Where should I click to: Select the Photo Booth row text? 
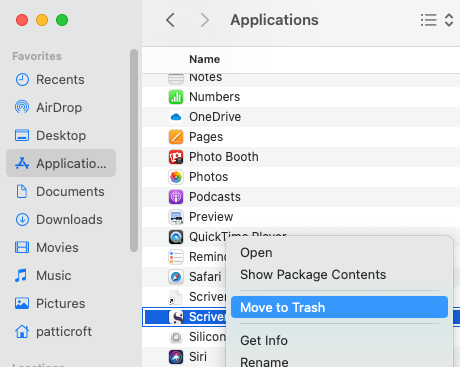click(224, 157)
